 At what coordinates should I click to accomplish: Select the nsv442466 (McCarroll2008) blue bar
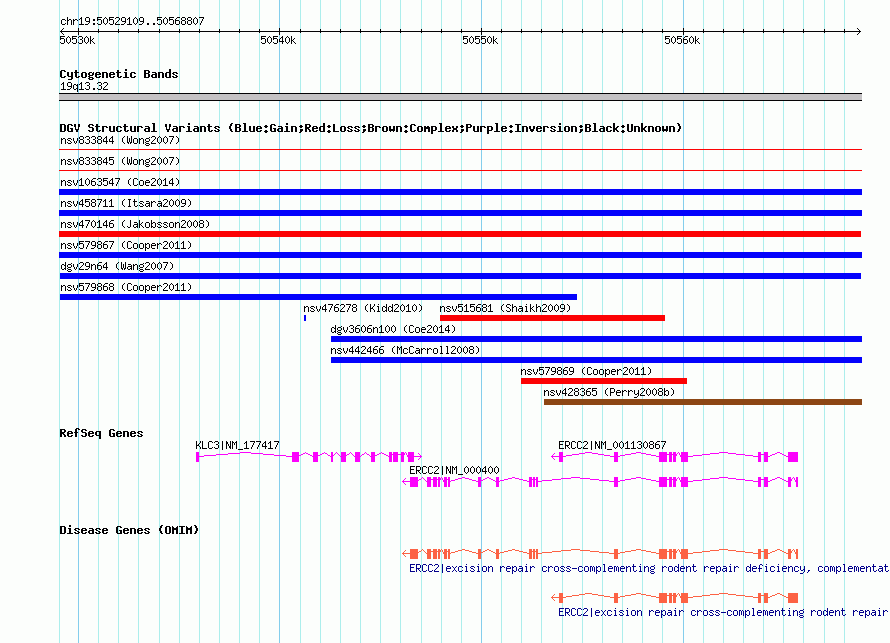[x=596, y=360]
